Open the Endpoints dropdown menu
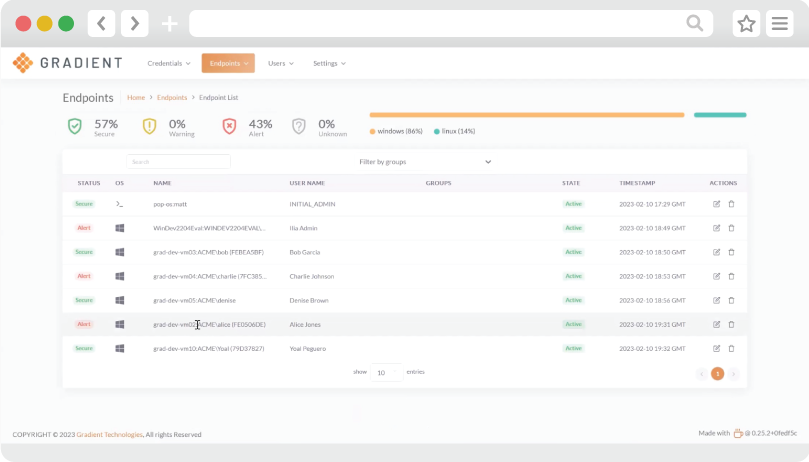 228,63
